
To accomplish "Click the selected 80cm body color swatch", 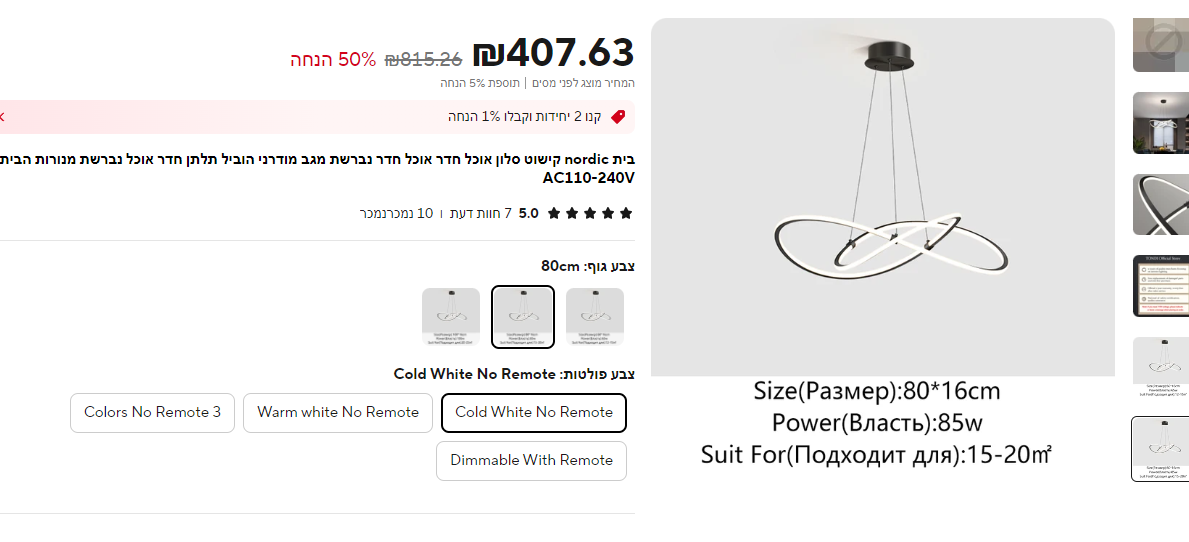I will point(523,318).
